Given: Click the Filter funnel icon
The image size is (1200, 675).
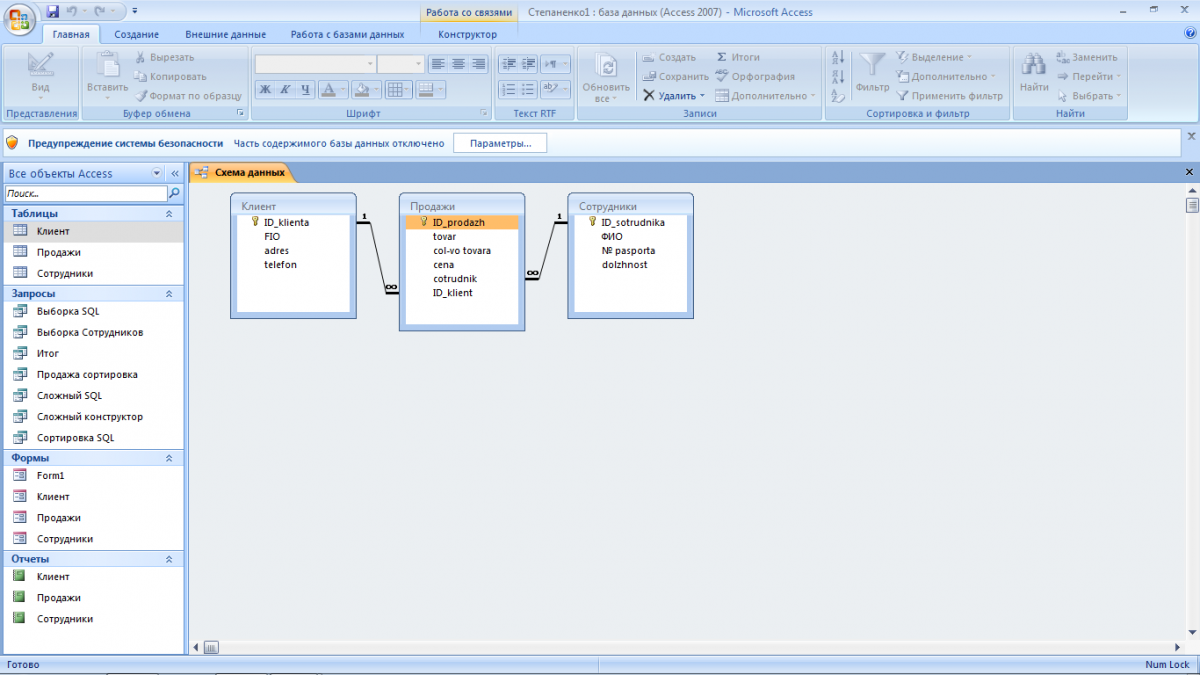Looking at the screenshot, I should click(872, 67).
